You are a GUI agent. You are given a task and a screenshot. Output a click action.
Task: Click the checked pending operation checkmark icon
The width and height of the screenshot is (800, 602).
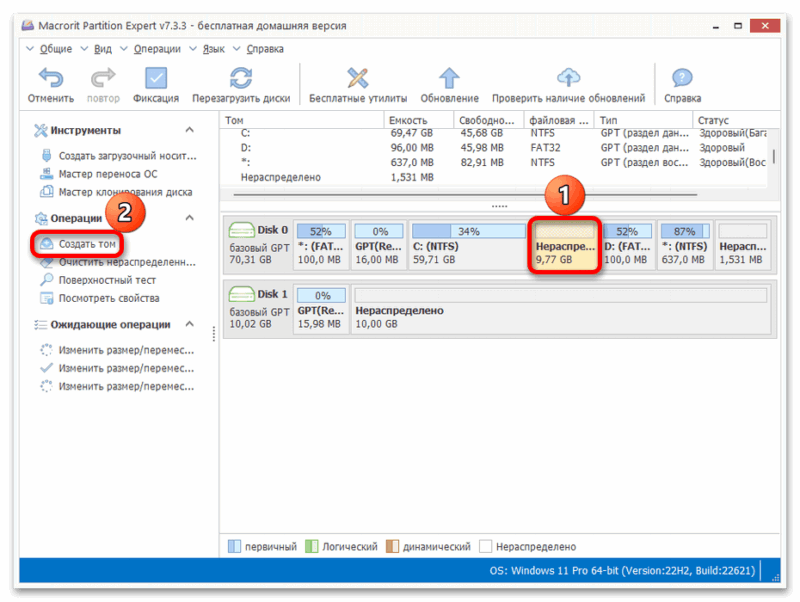tap(46, 368)
